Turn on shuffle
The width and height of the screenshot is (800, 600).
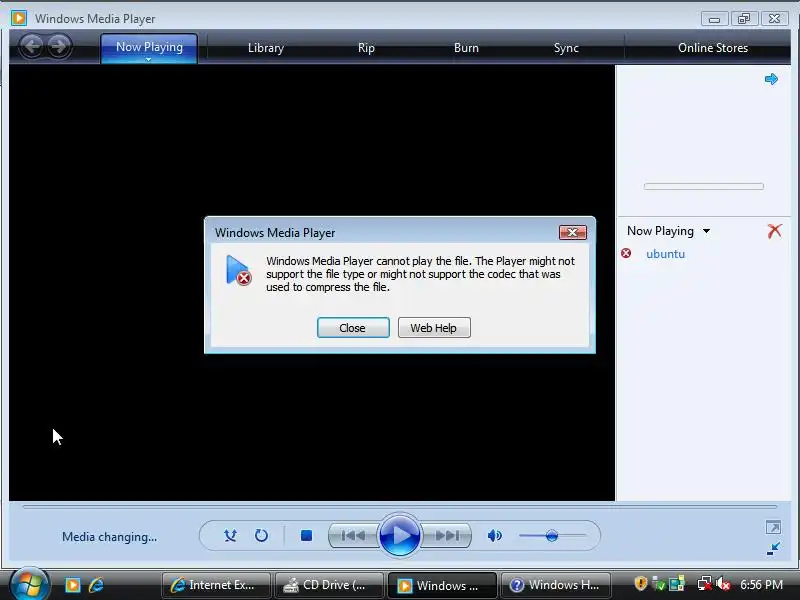tap(230, 535)
